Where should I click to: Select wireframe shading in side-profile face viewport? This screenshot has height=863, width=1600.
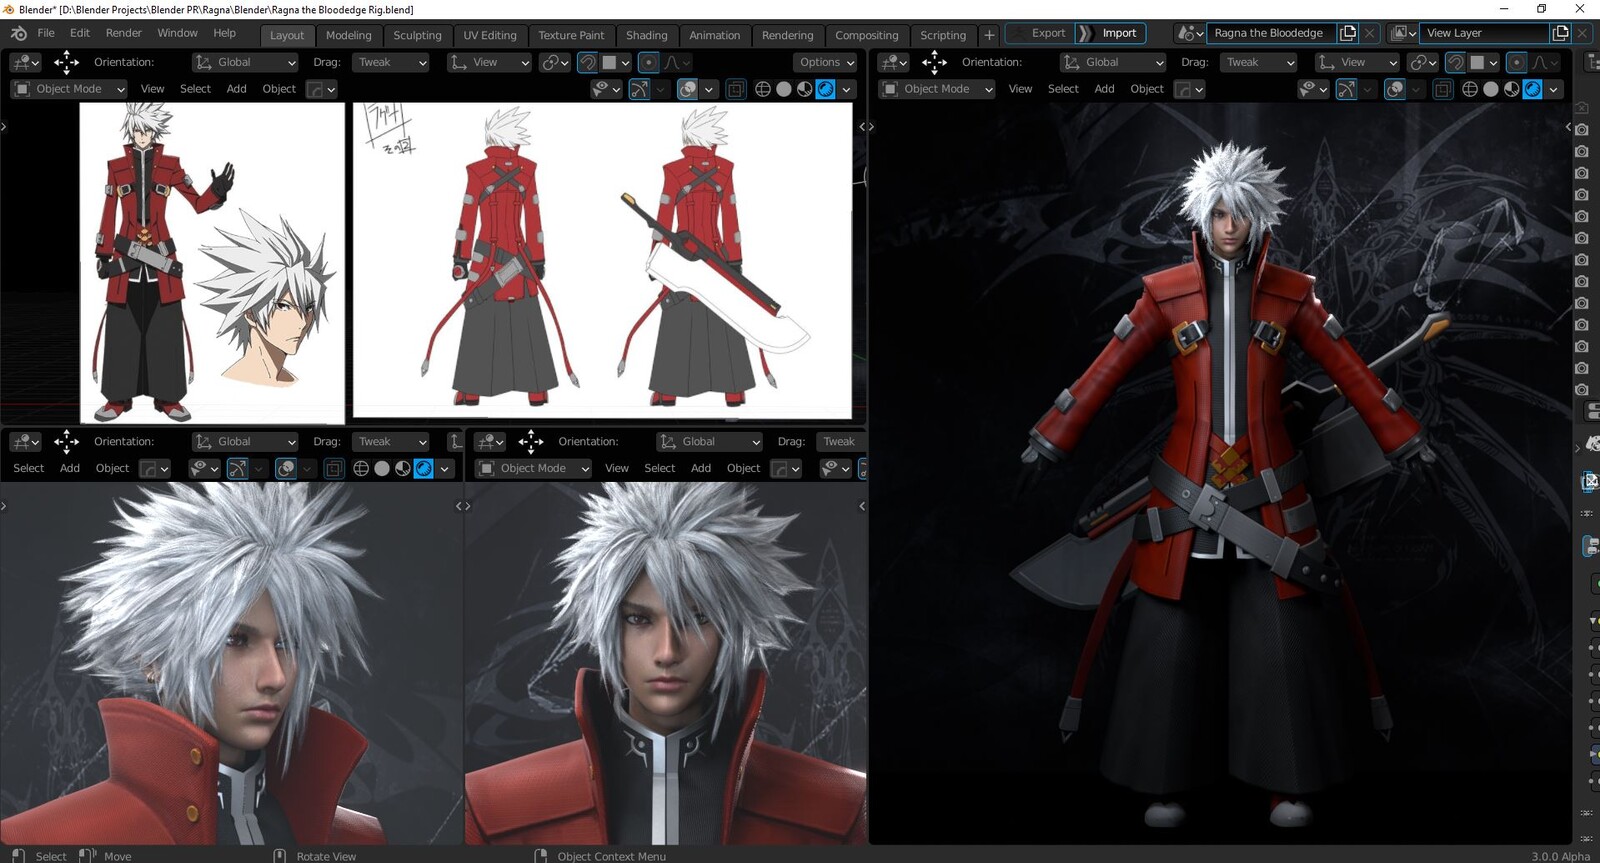click(361, 468)
